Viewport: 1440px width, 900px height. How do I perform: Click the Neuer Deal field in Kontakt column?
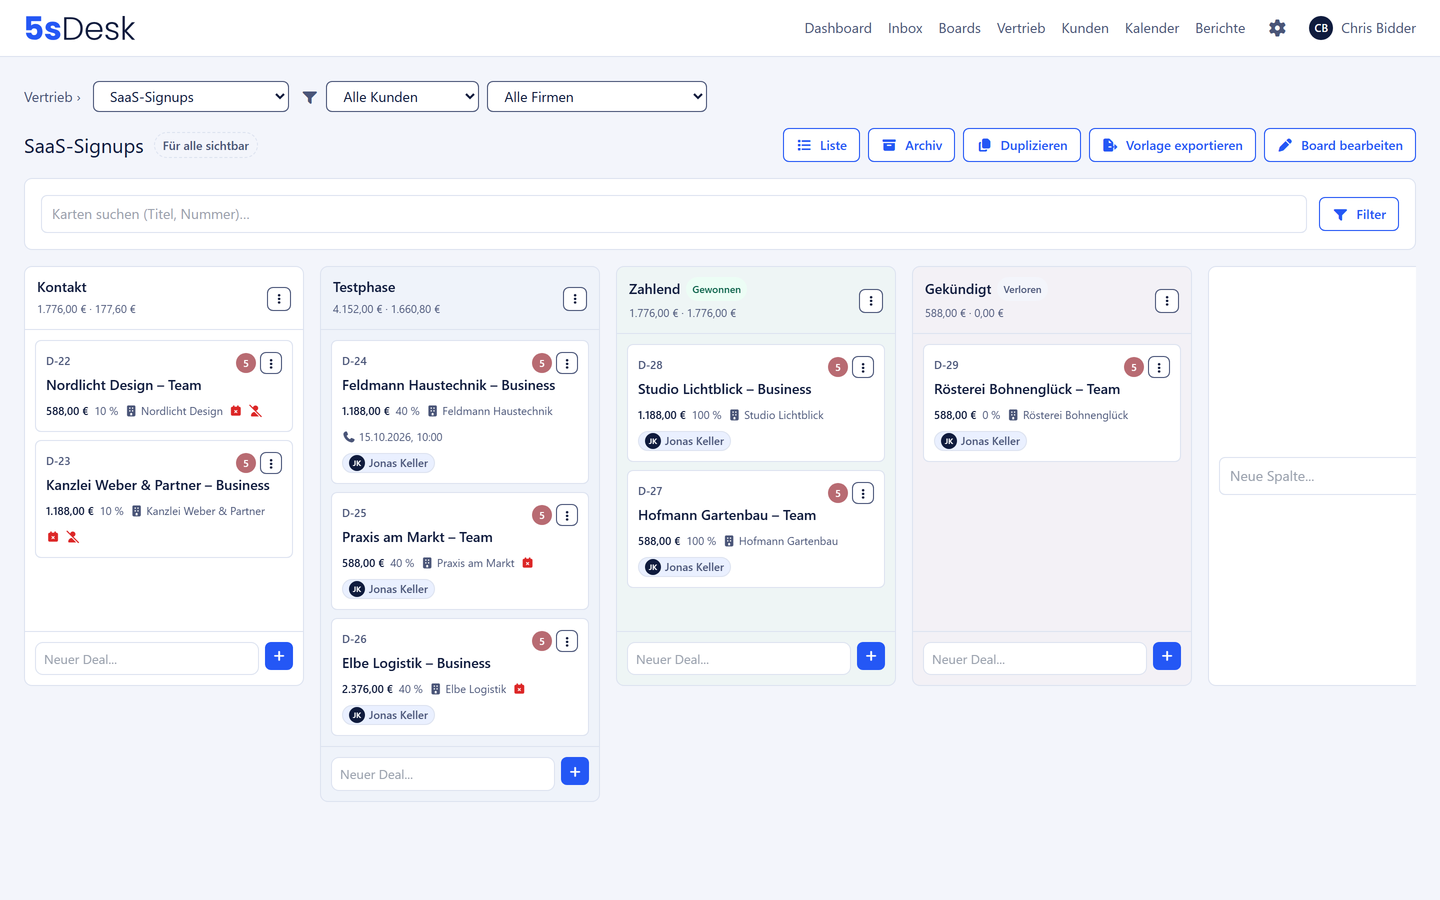147,659
